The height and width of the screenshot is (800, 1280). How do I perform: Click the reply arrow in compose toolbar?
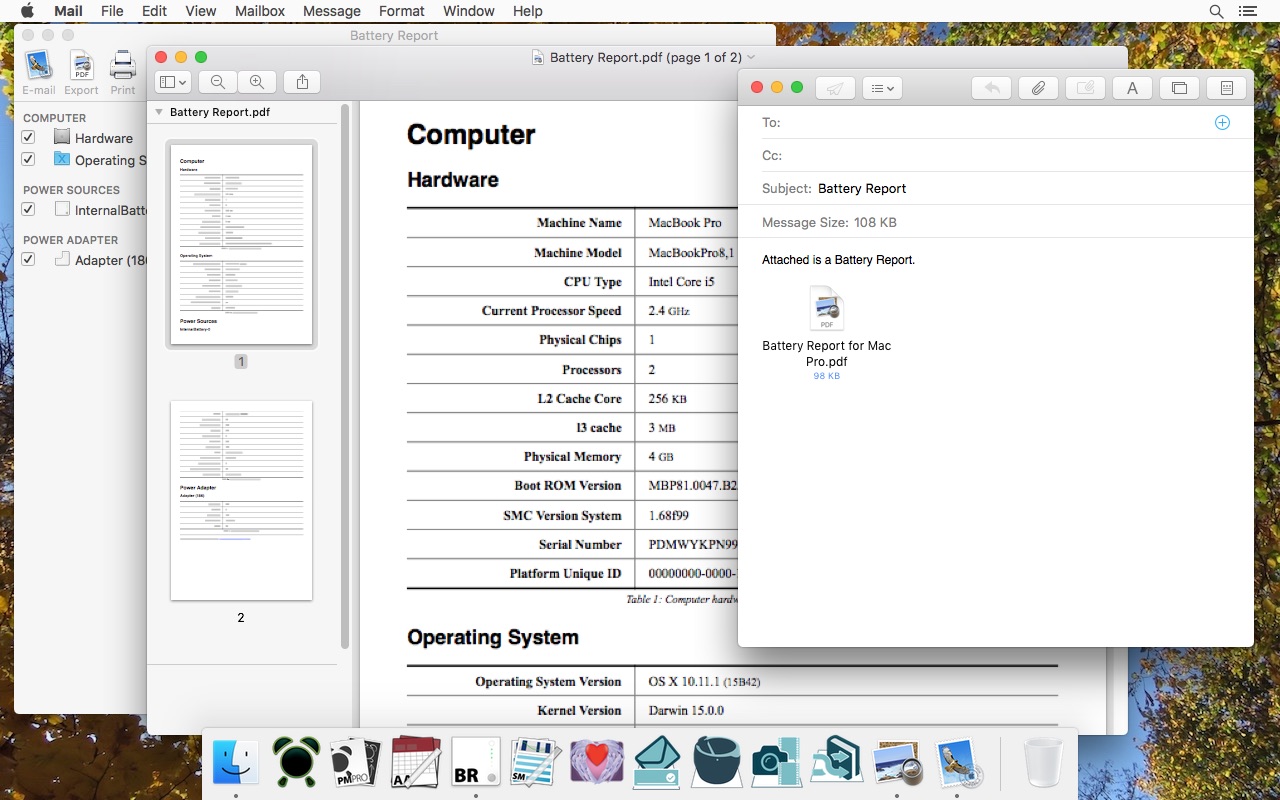pyautogui.click(x=991, y=88)
